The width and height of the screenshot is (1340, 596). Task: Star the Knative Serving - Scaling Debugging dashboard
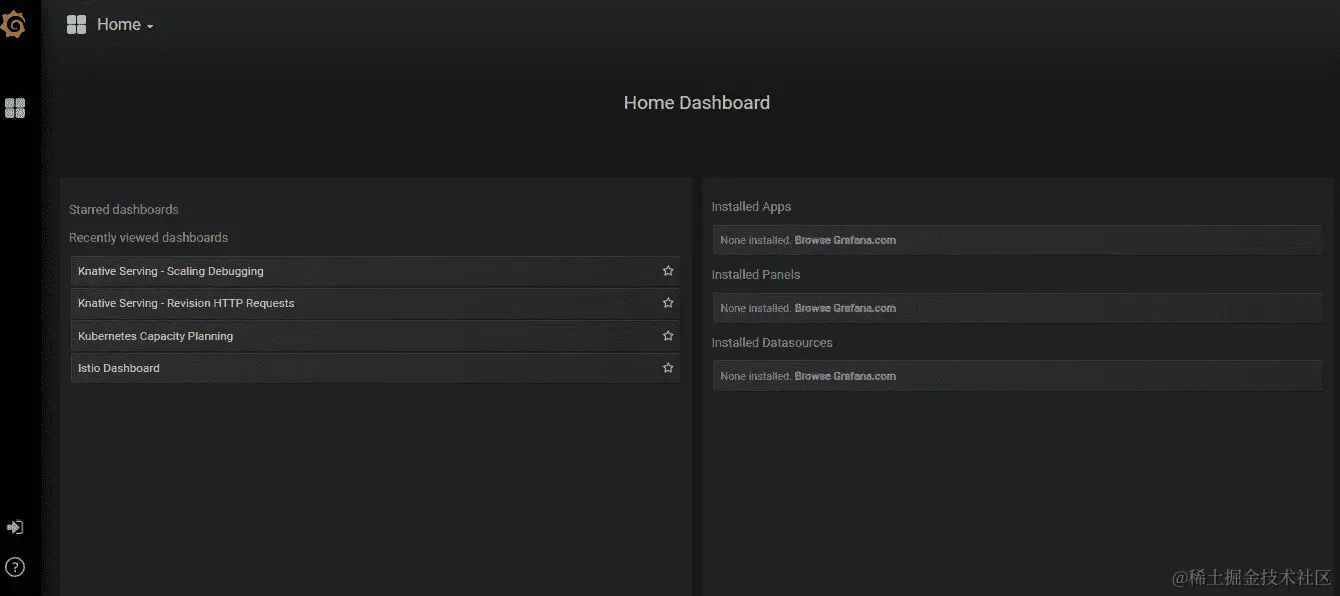pos(667,270)
